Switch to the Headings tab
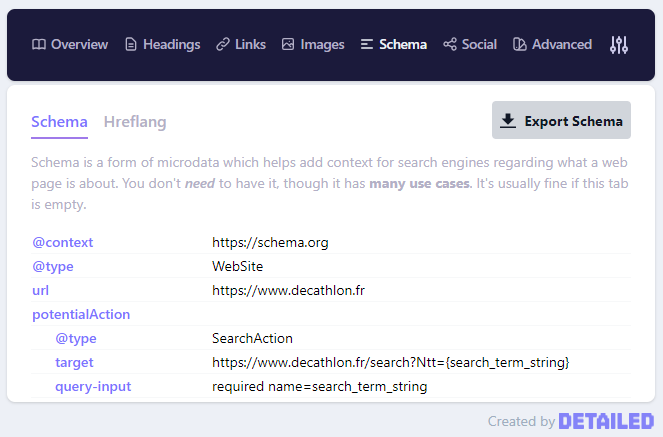This screenshot has width=663, height=437. point(163,44)
